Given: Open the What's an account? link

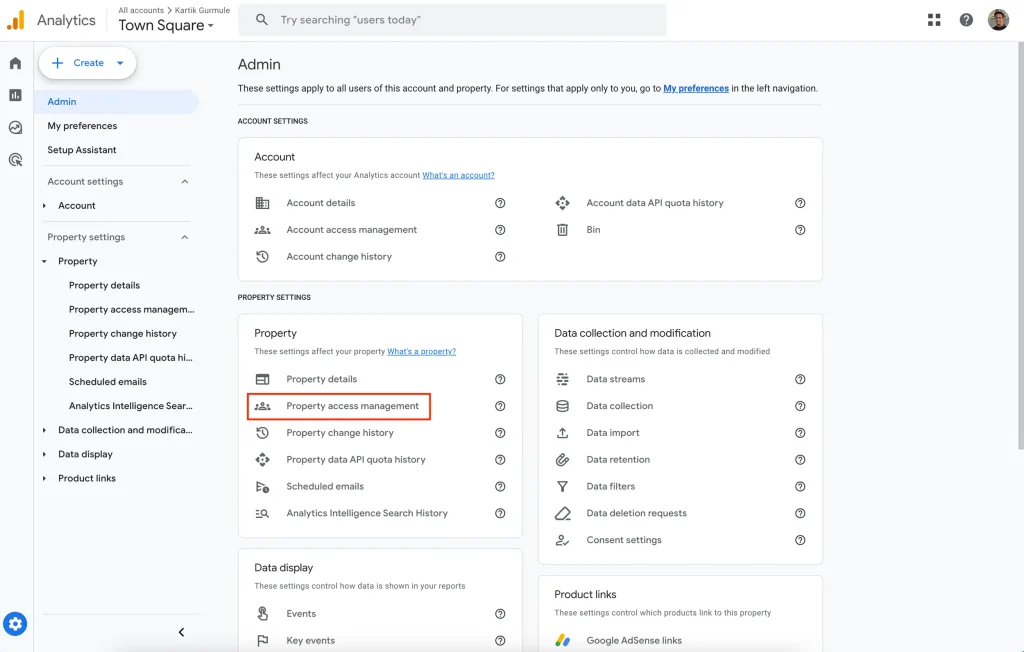Looking at the screenshot, I should [x=458, y=175].
